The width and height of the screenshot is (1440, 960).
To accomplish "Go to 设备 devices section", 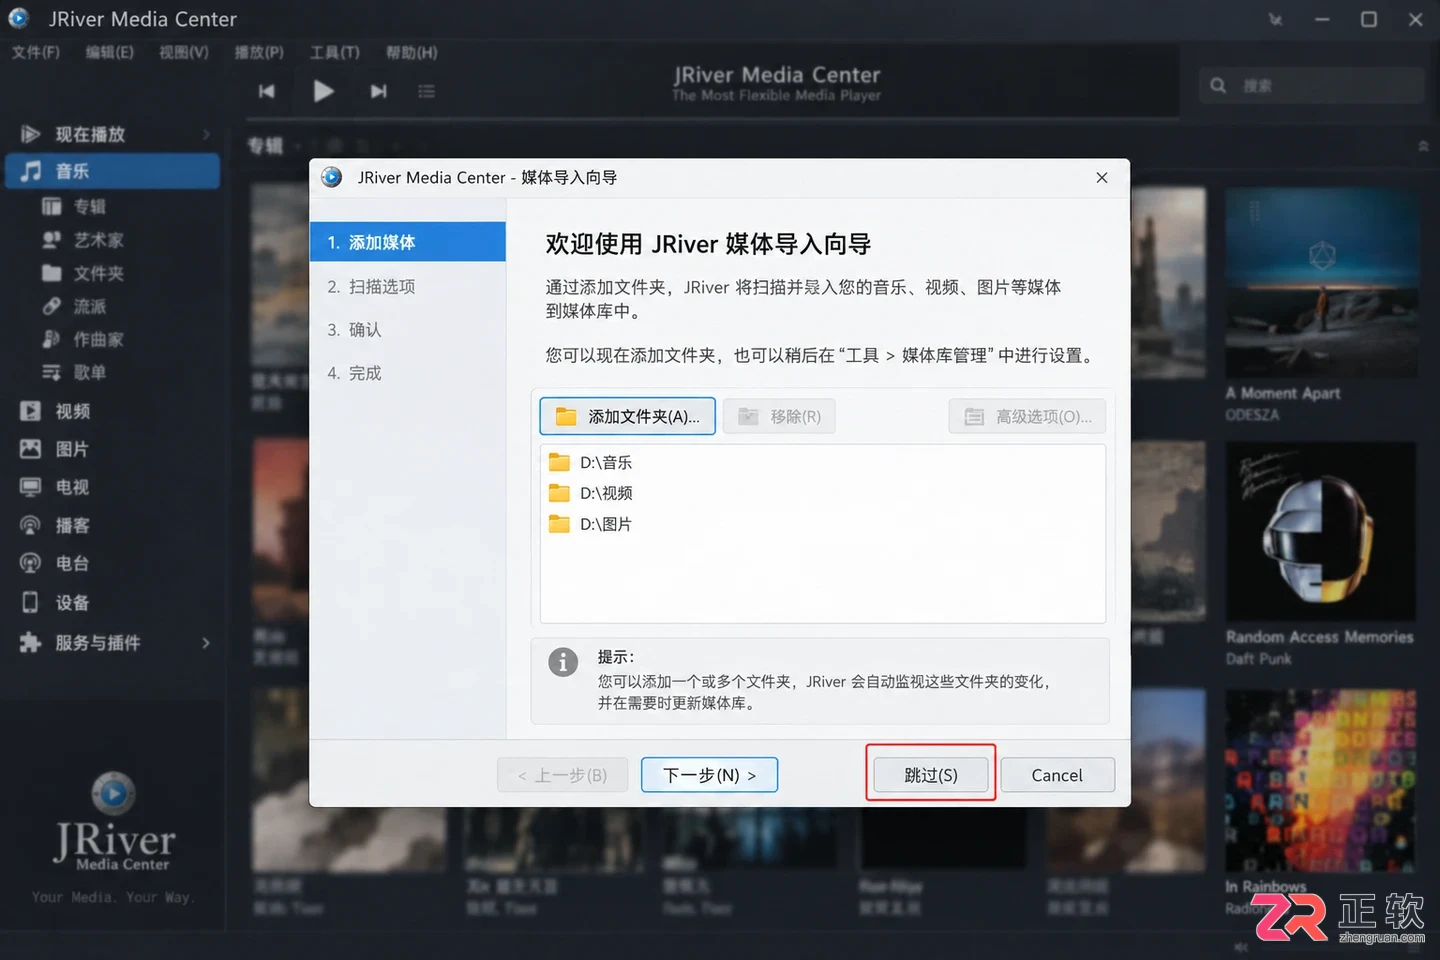I will pyautogui.click(x=56, y=602).
